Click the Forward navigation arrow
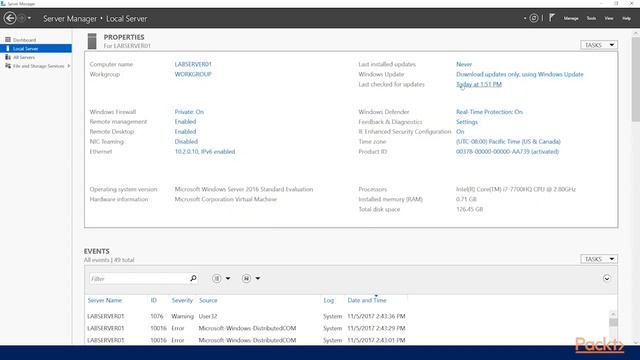 (22, 18)
